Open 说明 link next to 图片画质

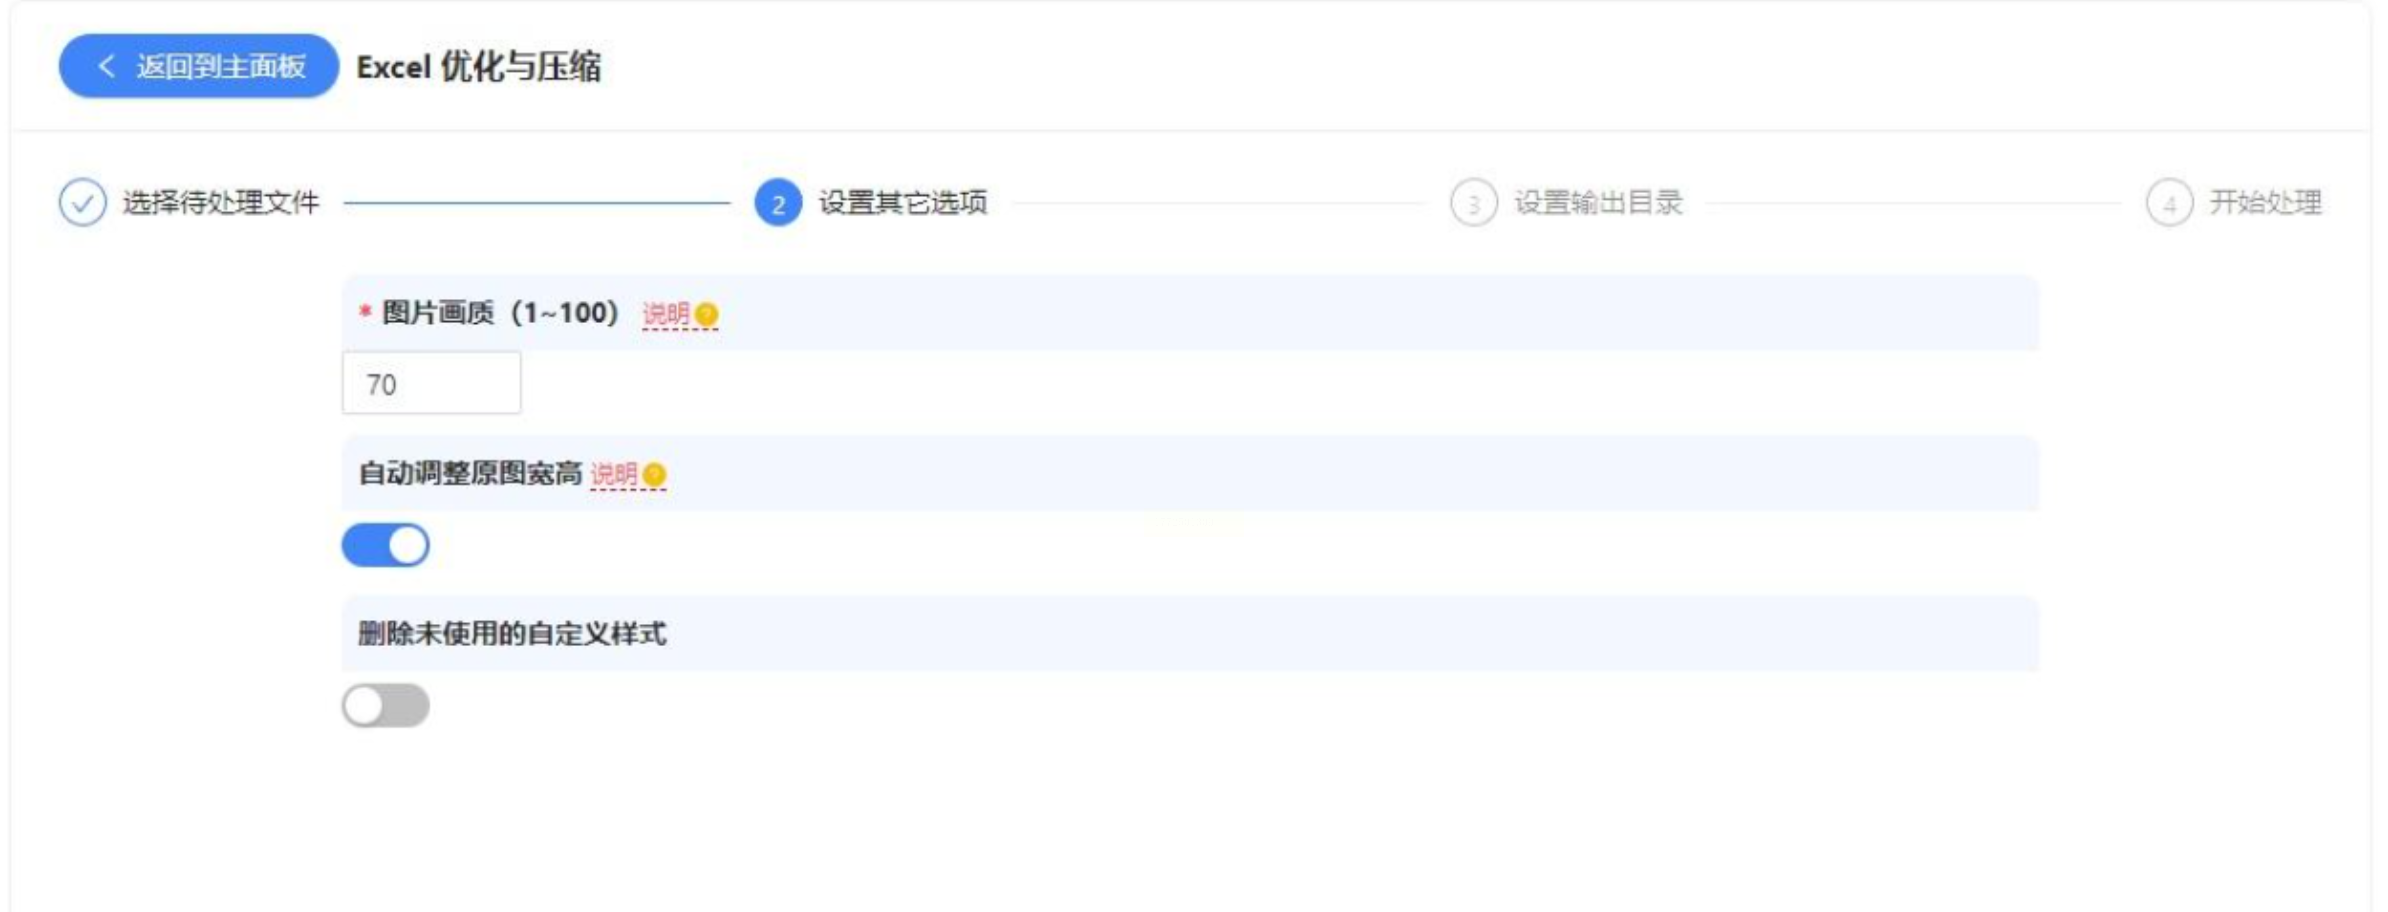pyautogui.click(x=666, y=315)
